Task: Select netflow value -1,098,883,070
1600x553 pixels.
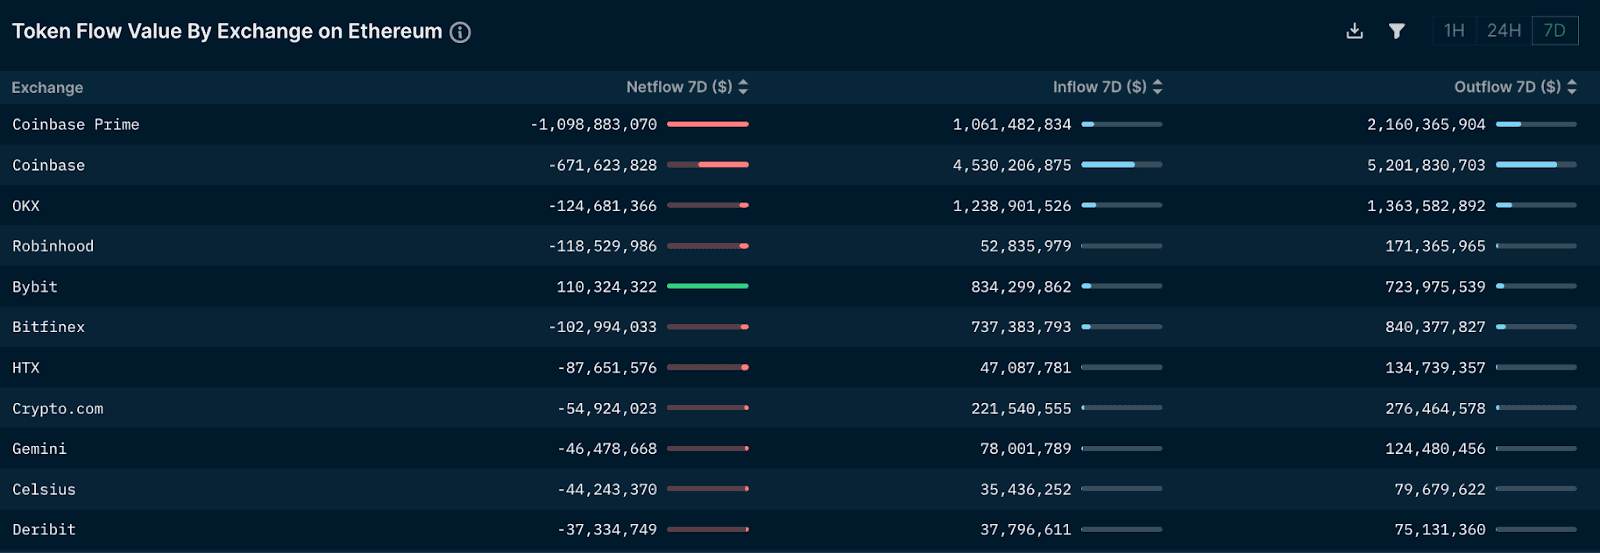Action: coord(594,124)
